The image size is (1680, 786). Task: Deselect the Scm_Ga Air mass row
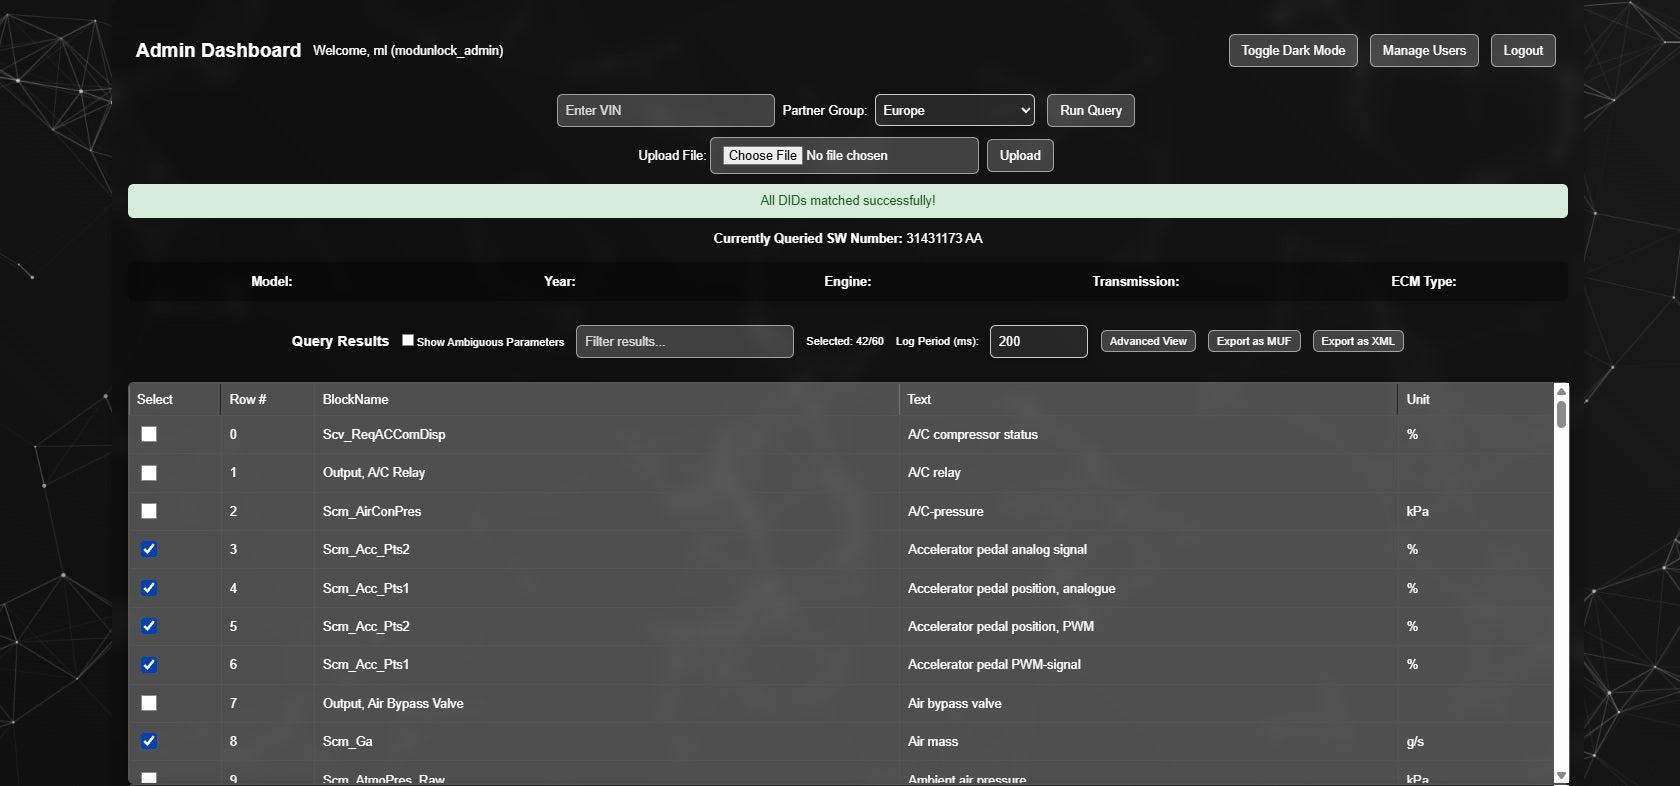click(149, 741)
